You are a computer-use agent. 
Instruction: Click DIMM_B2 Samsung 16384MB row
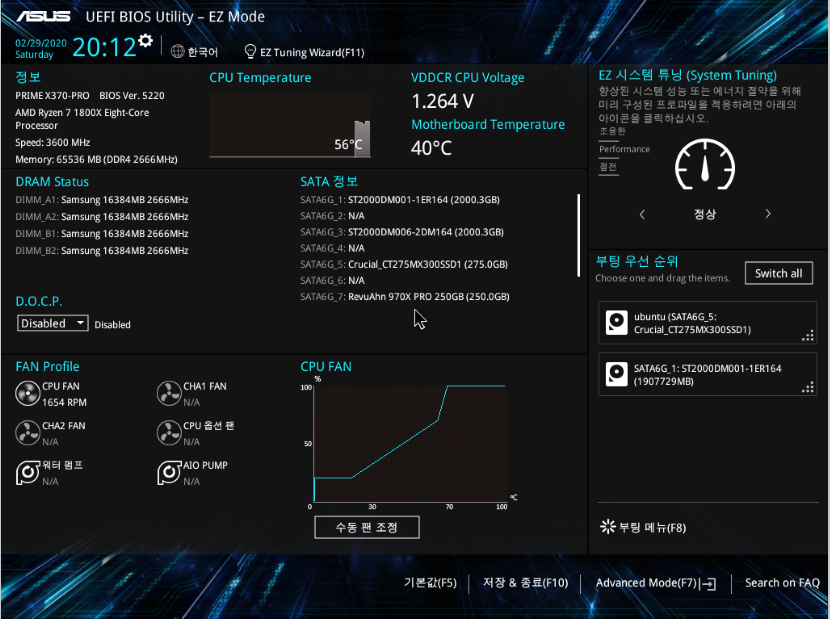coord(102,250)
